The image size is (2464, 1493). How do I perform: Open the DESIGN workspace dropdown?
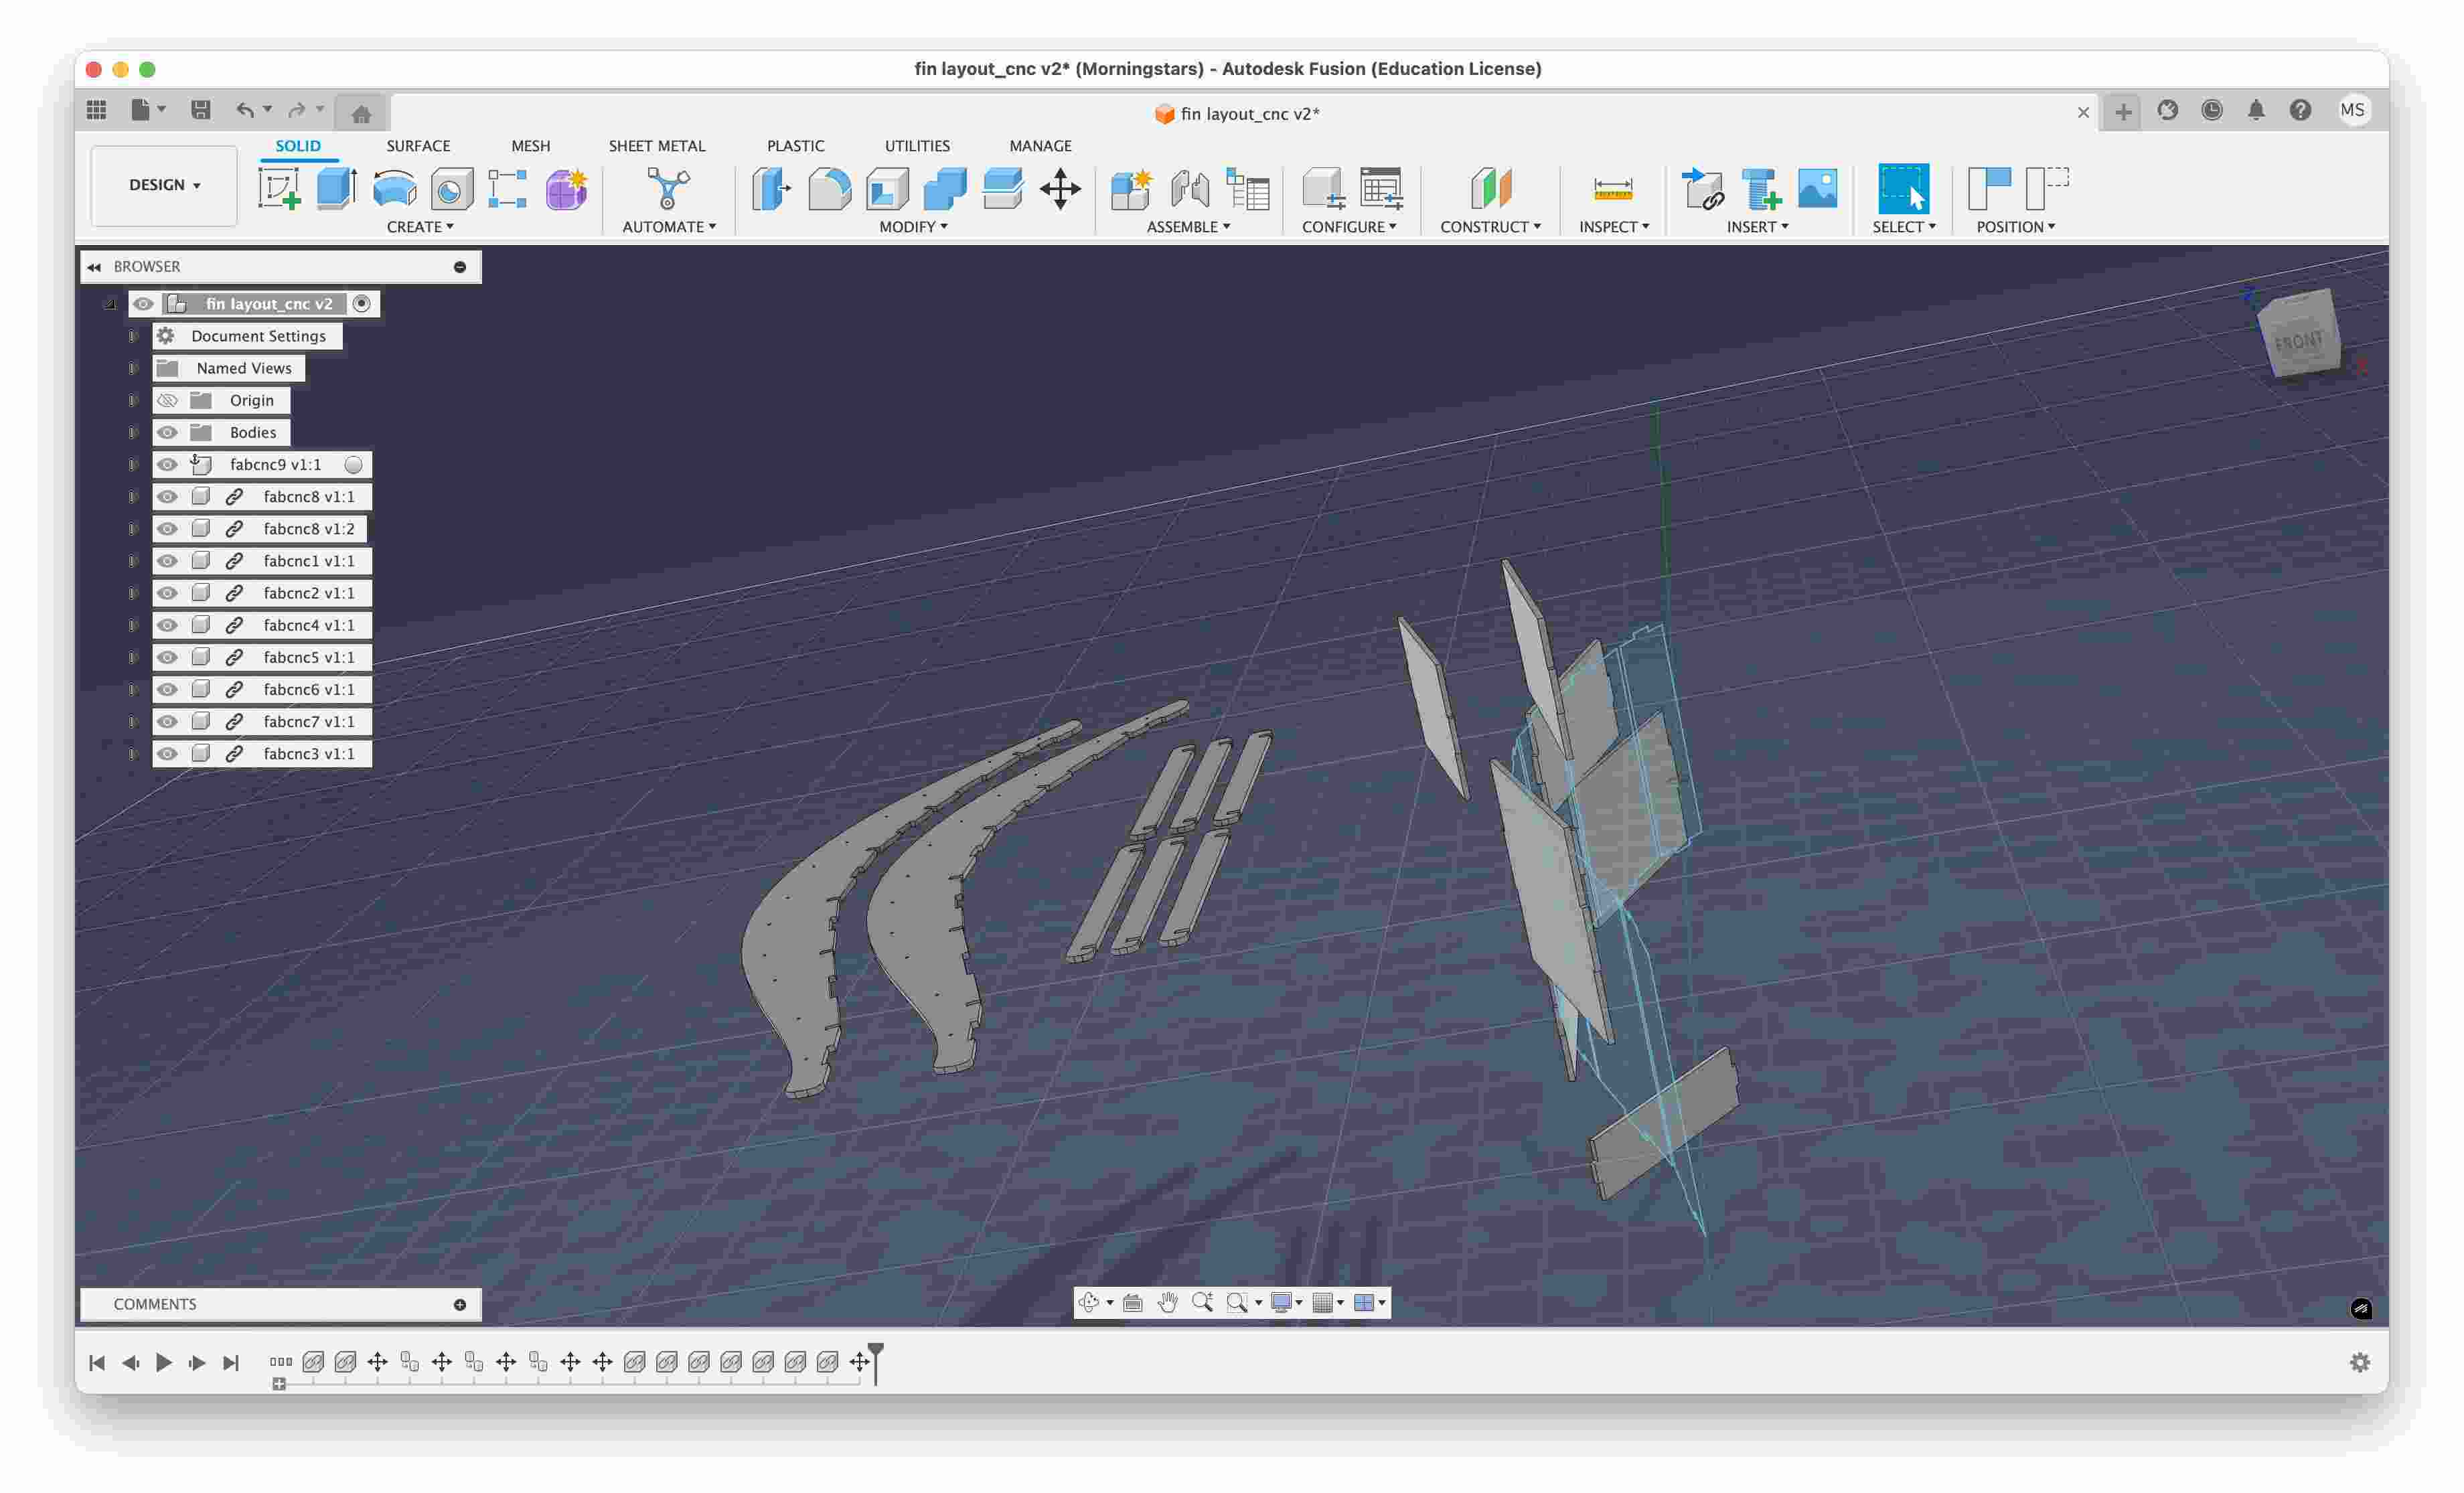[x=164, y=185]
